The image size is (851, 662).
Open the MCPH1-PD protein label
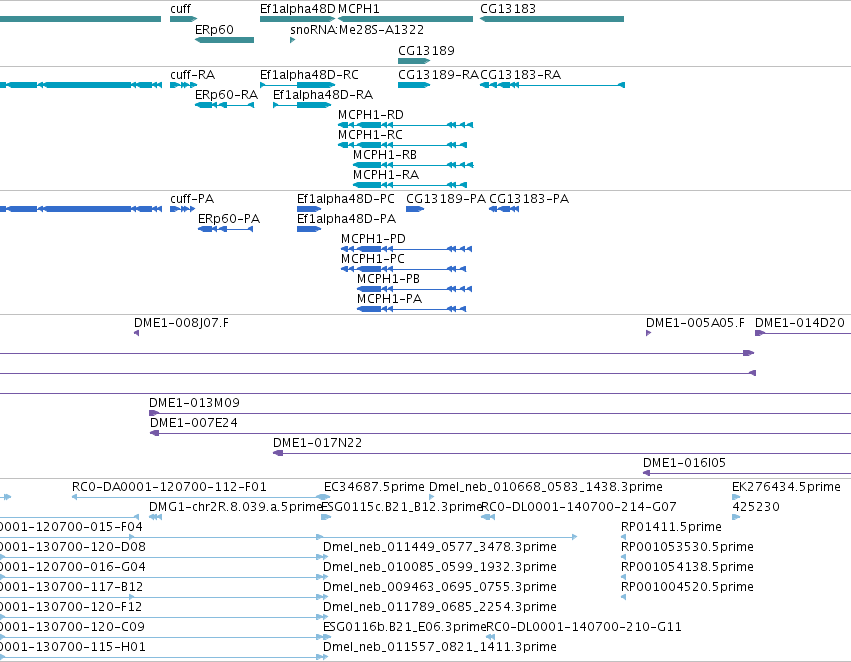pos(373,239)
